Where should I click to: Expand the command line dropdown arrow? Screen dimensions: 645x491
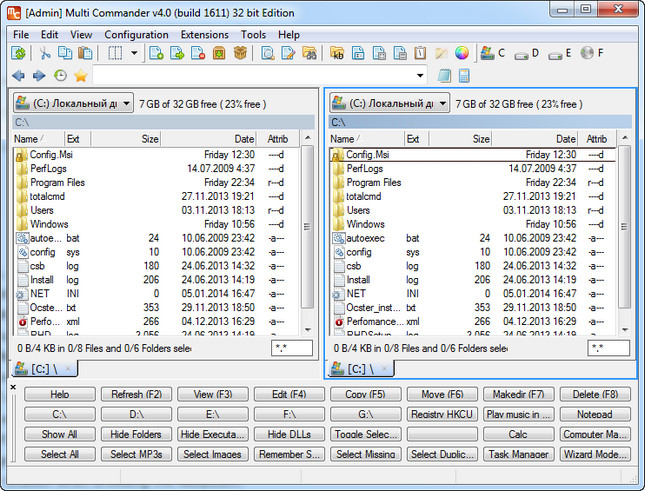(x=420, y=76)
